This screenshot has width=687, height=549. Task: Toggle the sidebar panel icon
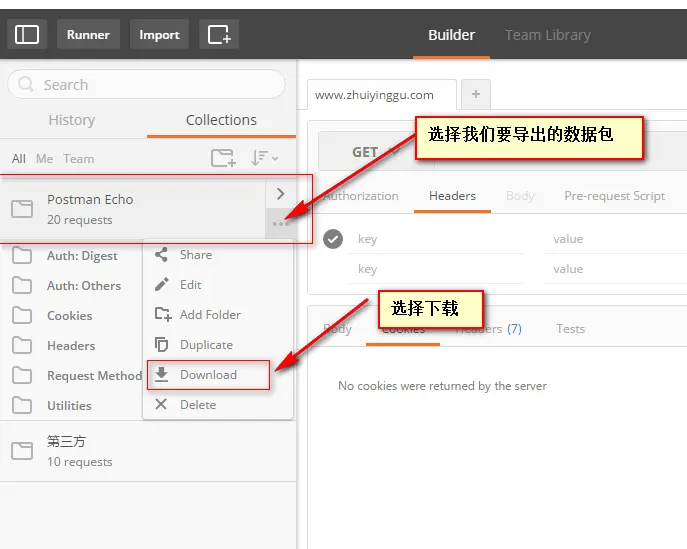point(27,34)
